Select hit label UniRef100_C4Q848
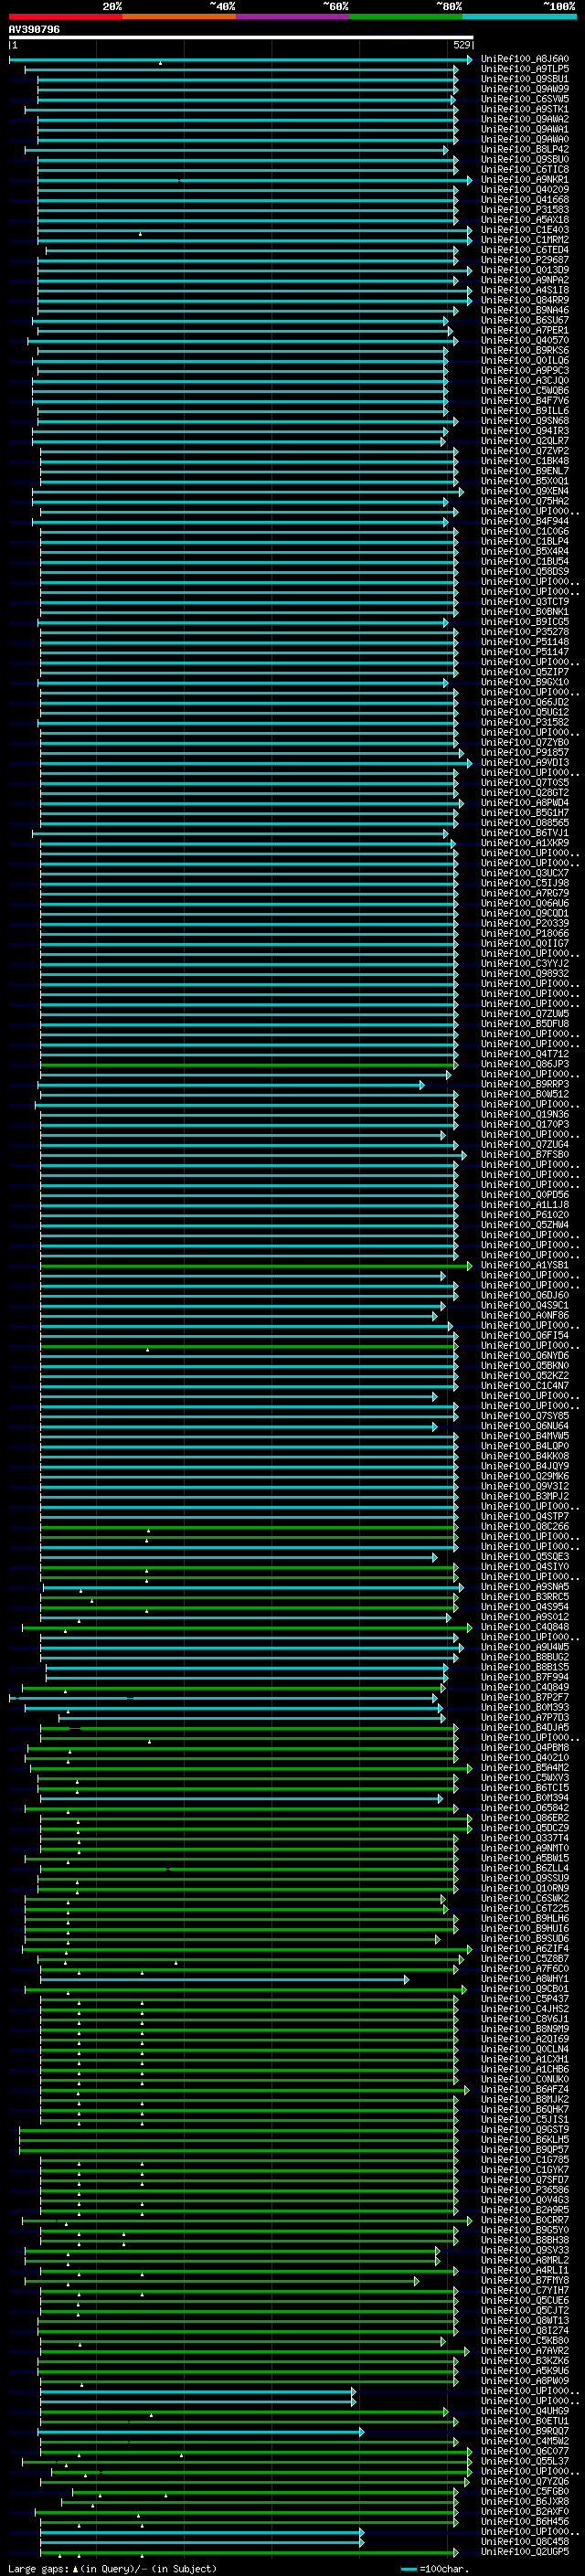This screenshot has width=585, height=2576. 525,1627
